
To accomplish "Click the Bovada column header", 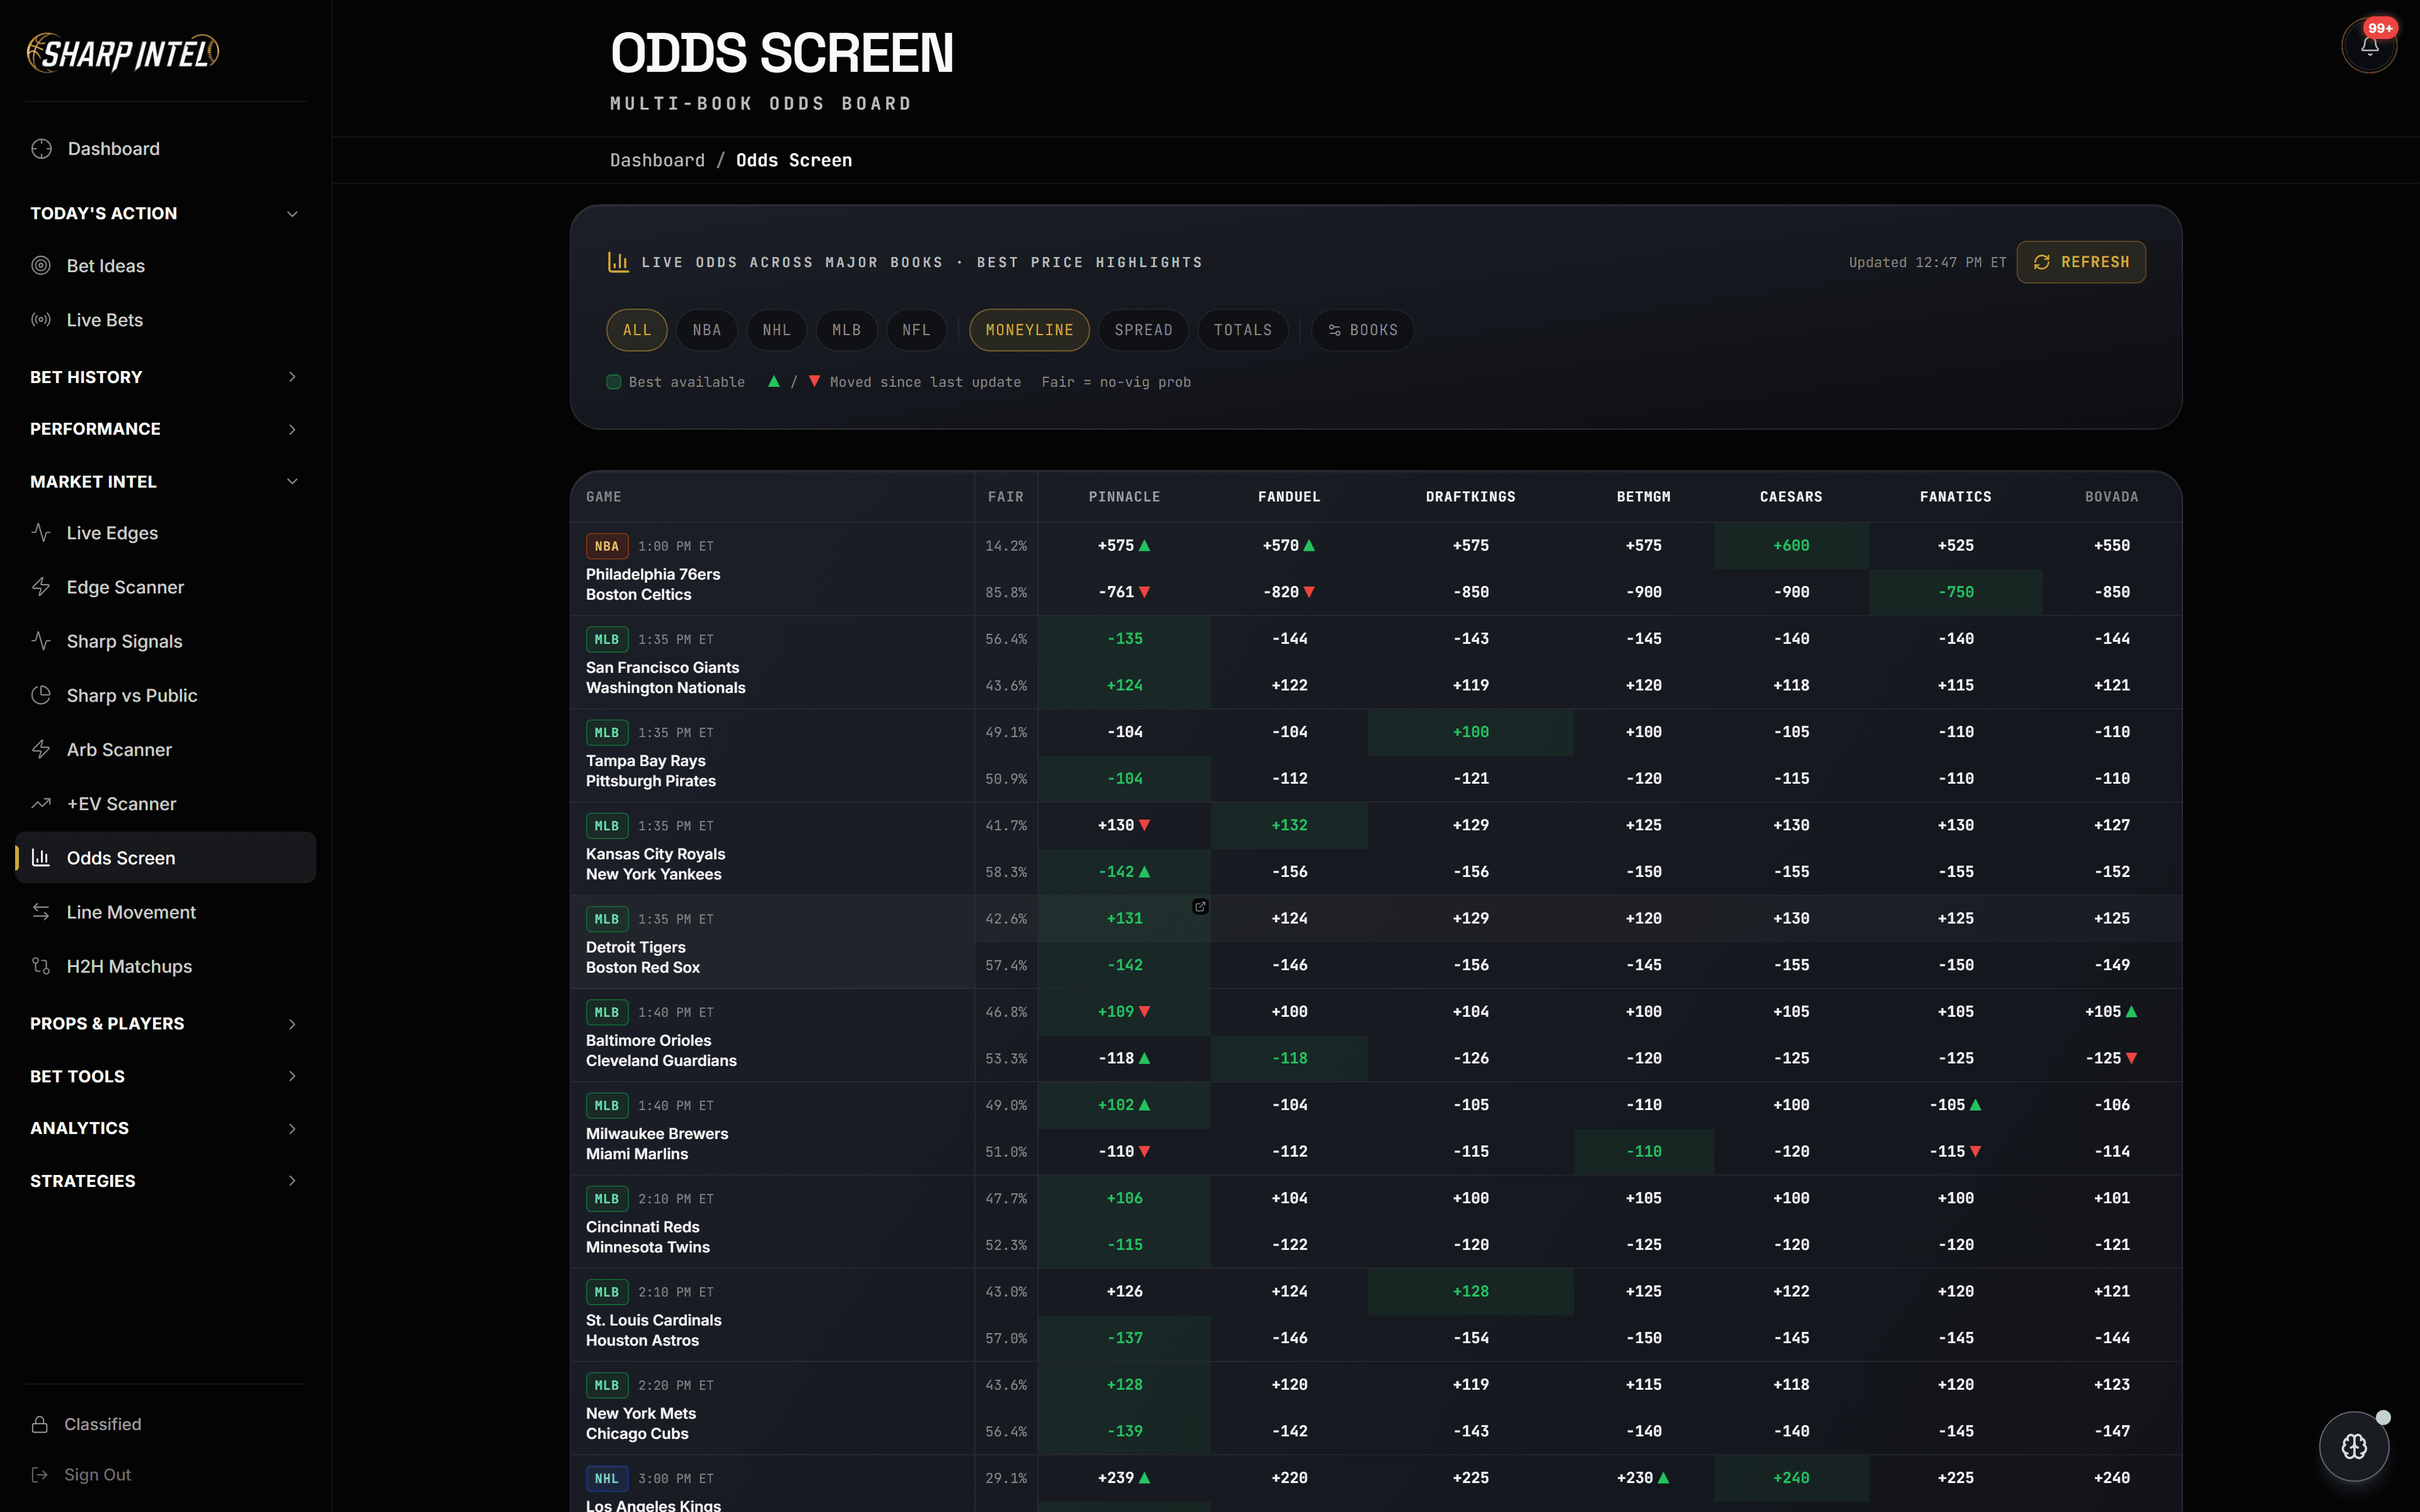I will click(2111, 497).
